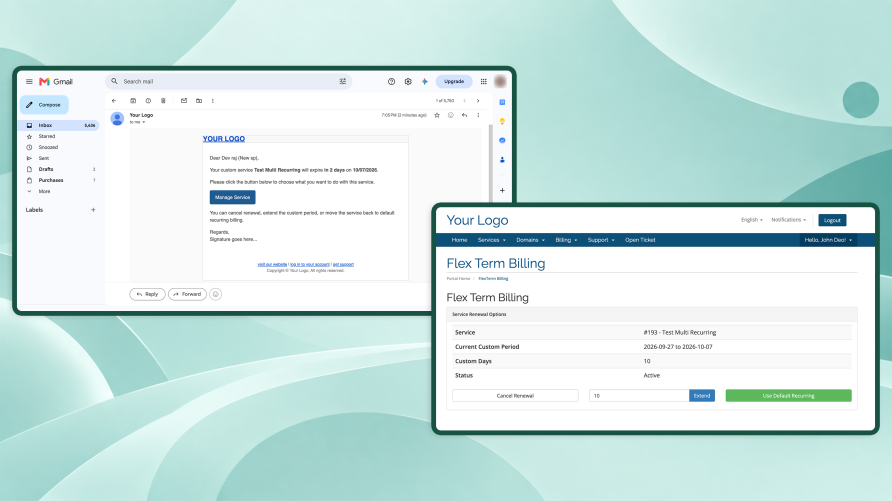The height and width of the screenshot is (501, 892).
Task: Click the Gmail message pane scrollbar
Action: point(491,163)
